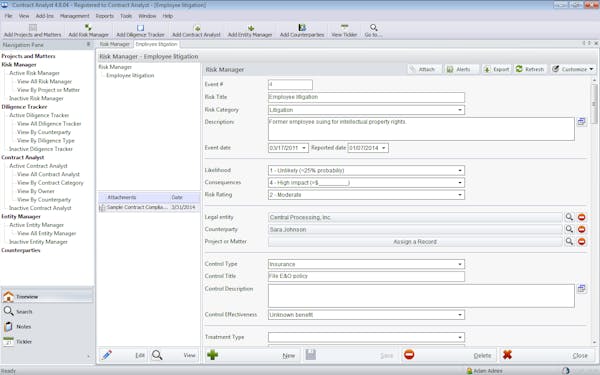Click the Add Entity Manager toolbar icon
600x375 pixels.
point(251,28)
